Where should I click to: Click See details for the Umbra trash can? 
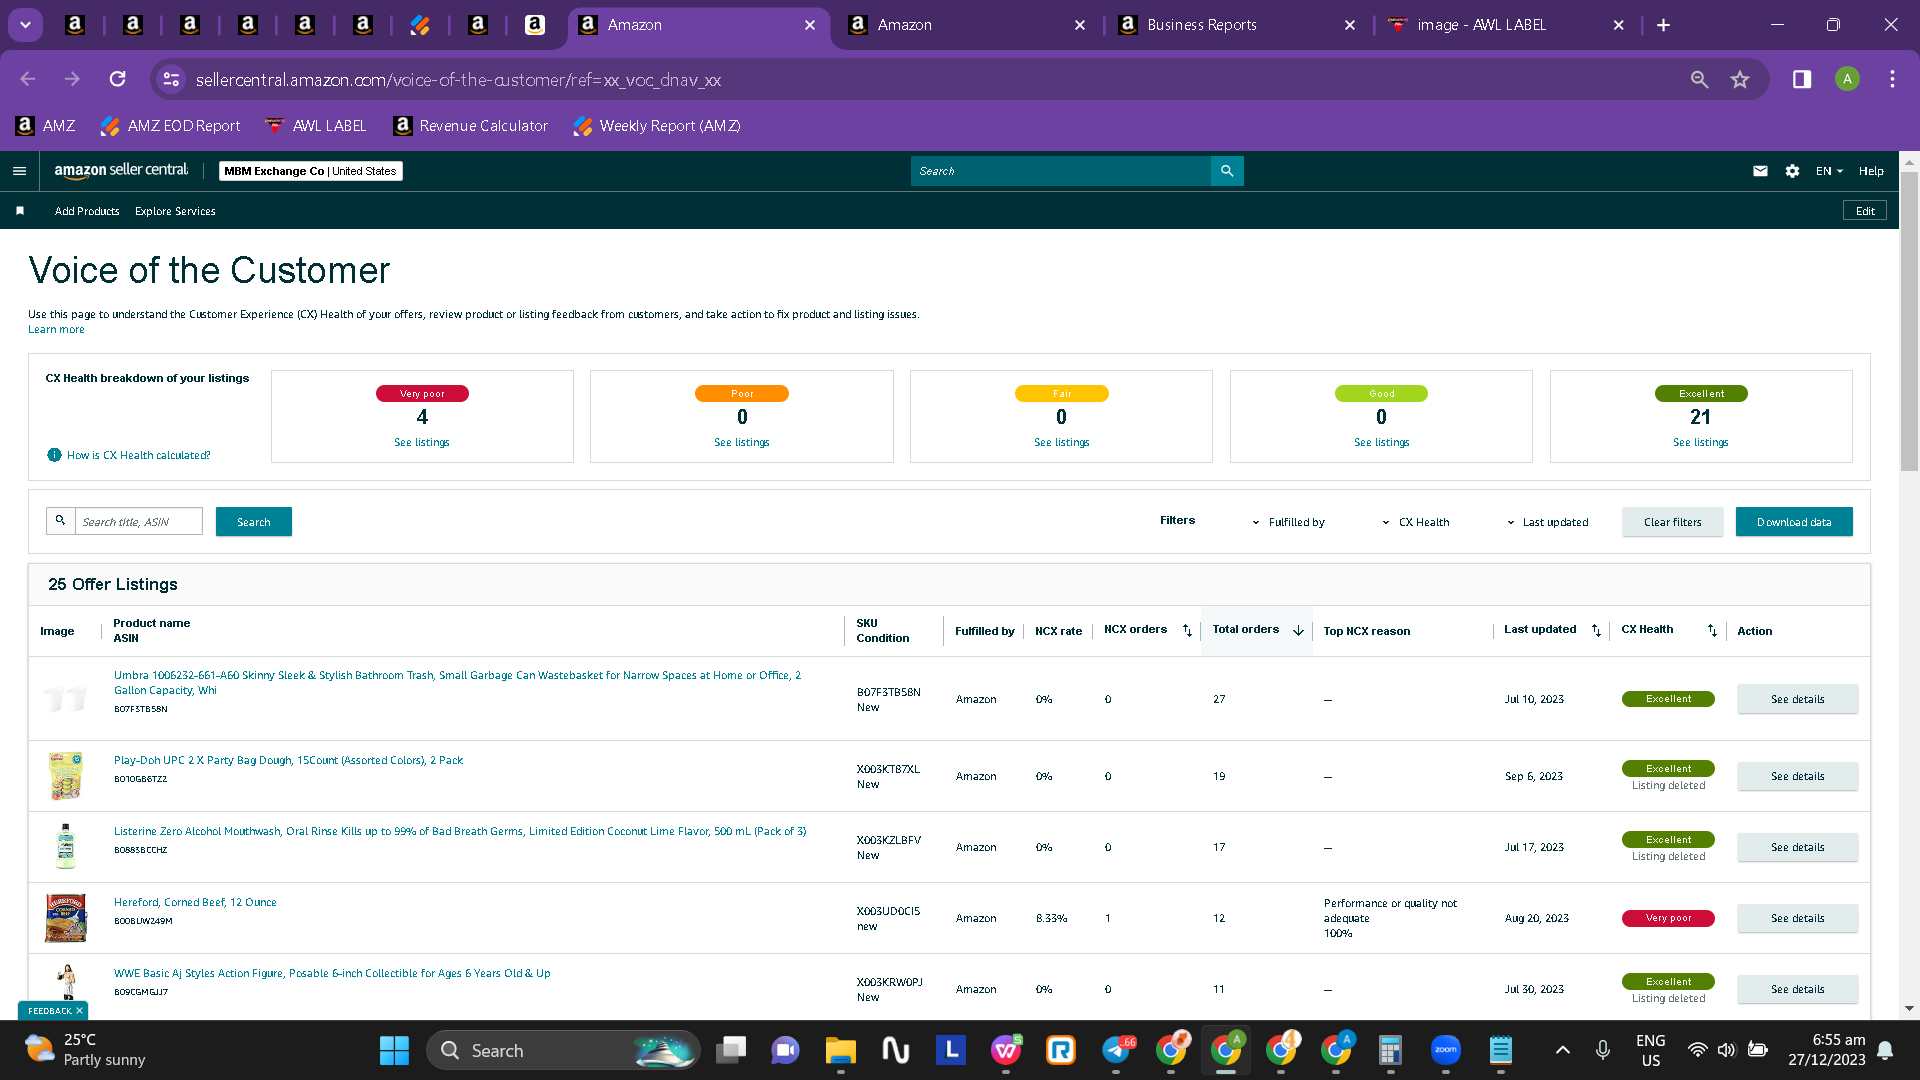(x=1797, y=699)
